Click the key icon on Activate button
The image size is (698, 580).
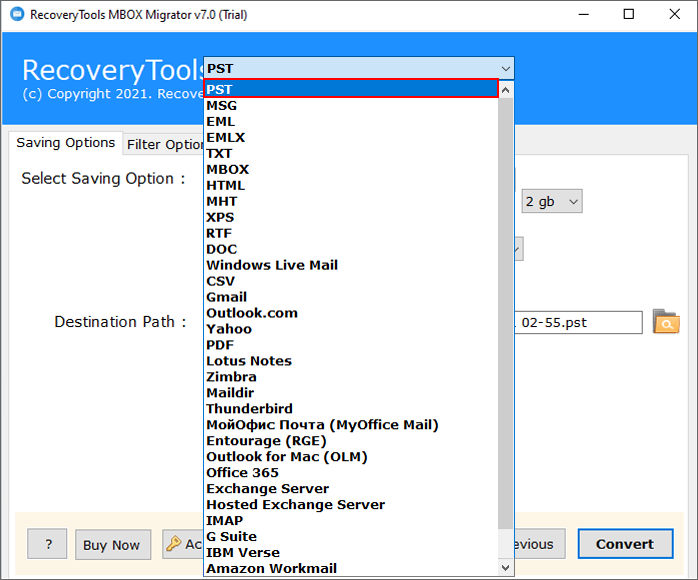point(173,543)
